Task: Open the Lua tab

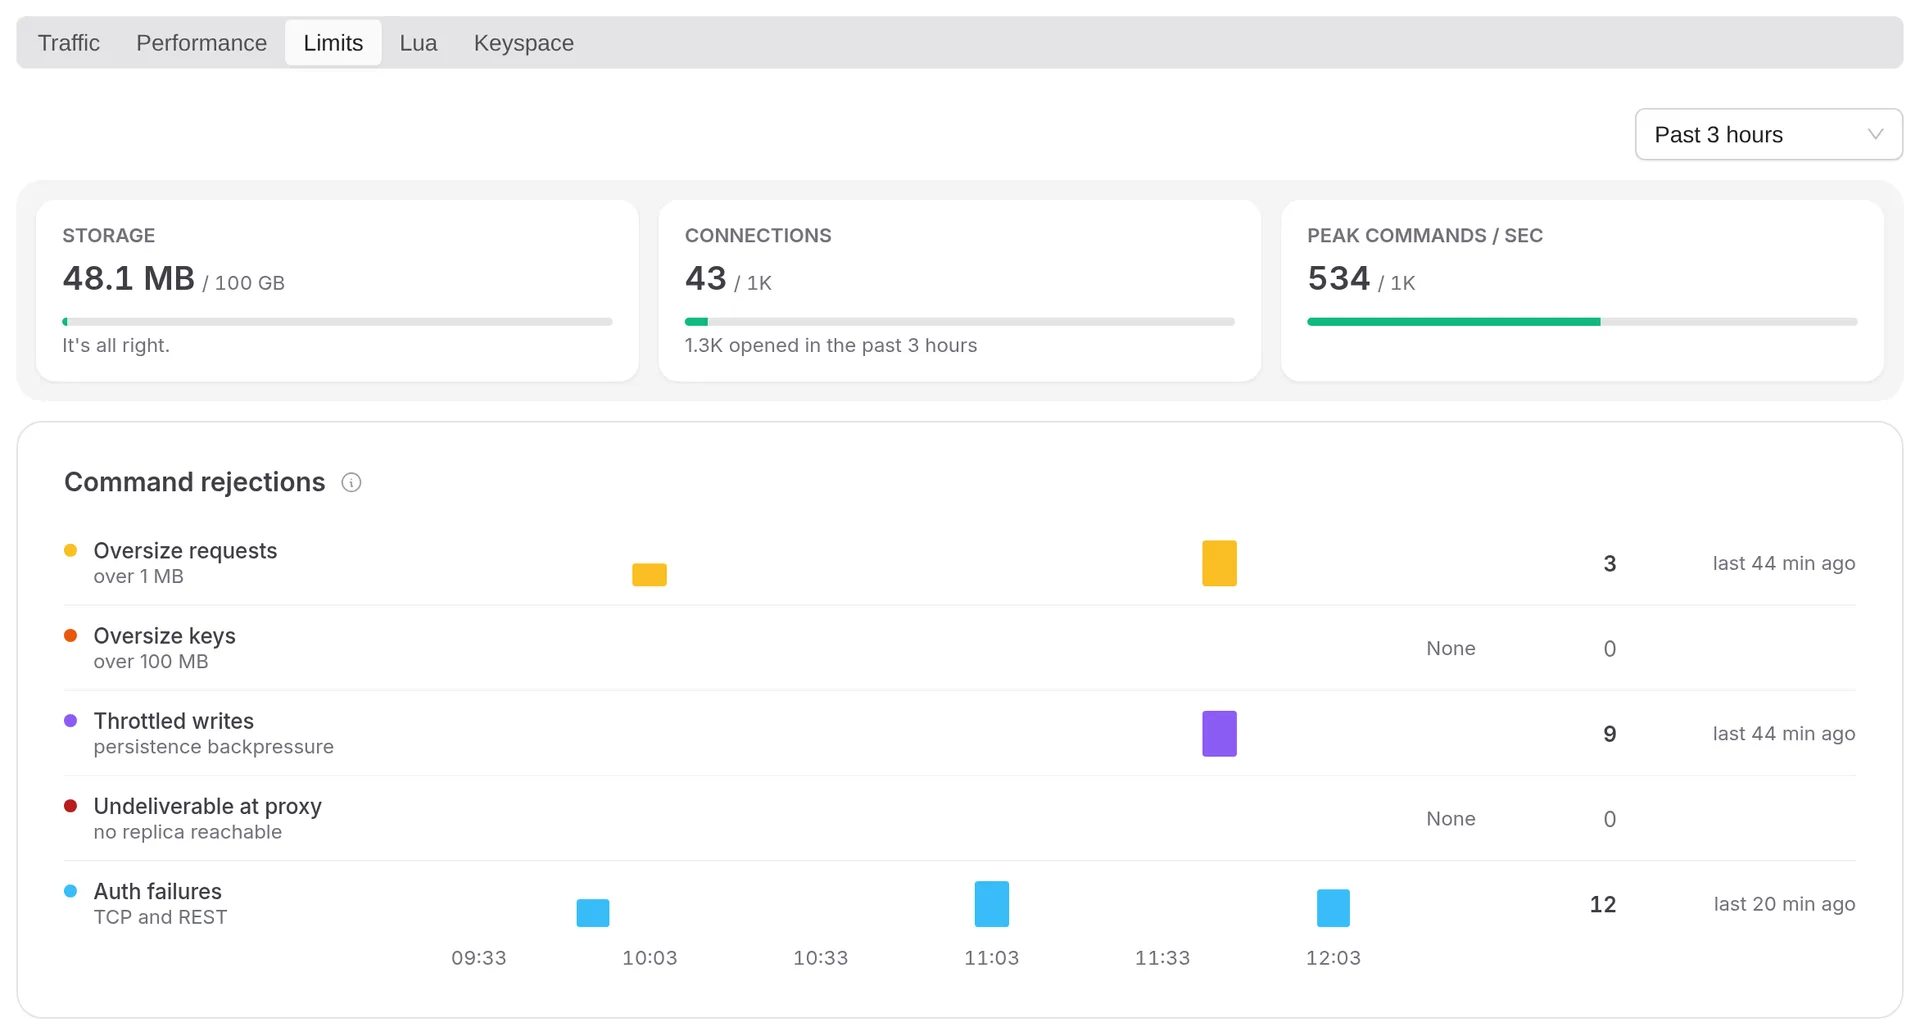Action: (x=418, y=43)
